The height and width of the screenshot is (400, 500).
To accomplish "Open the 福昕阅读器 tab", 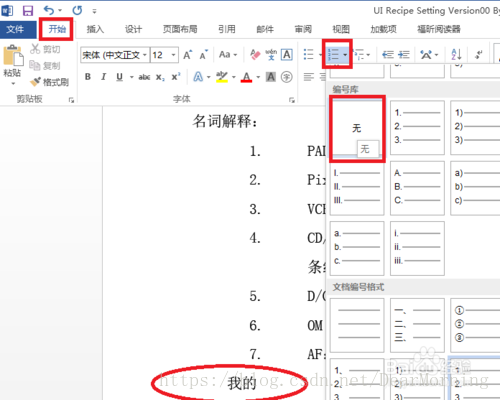I will 439,29.
